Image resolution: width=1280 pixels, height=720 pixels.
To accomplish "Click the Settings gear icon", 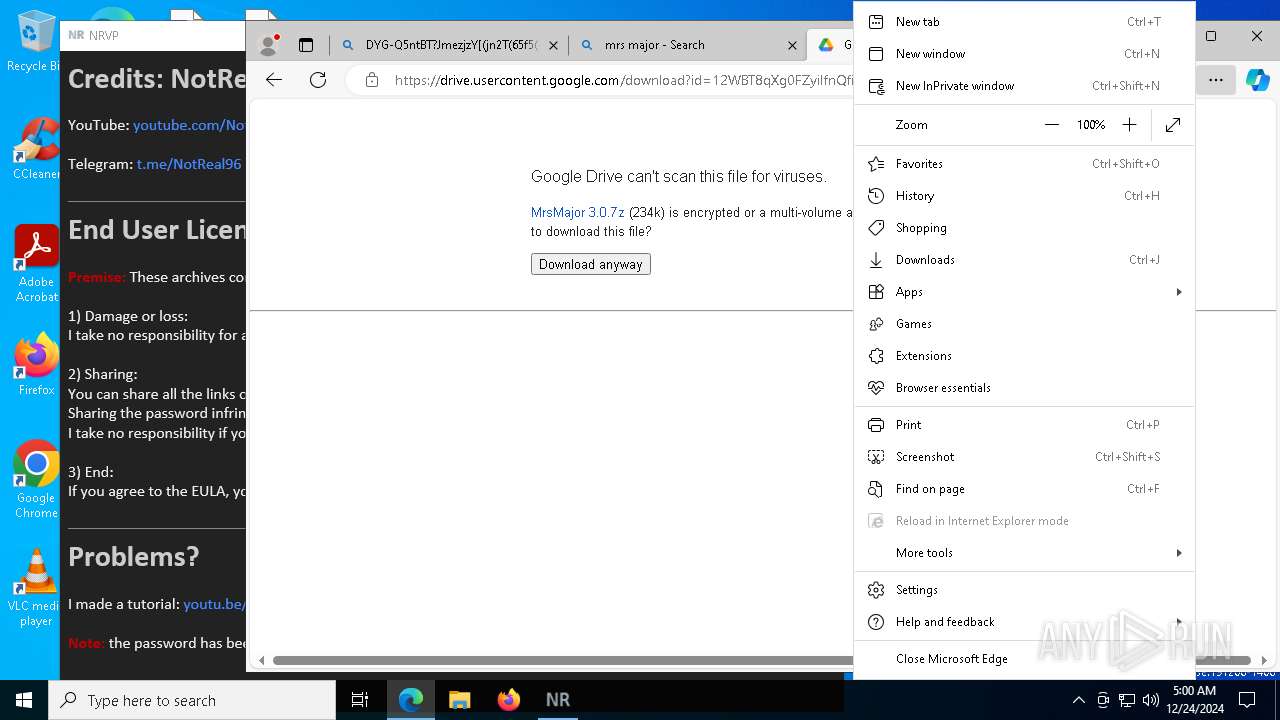I will (876, 590).
